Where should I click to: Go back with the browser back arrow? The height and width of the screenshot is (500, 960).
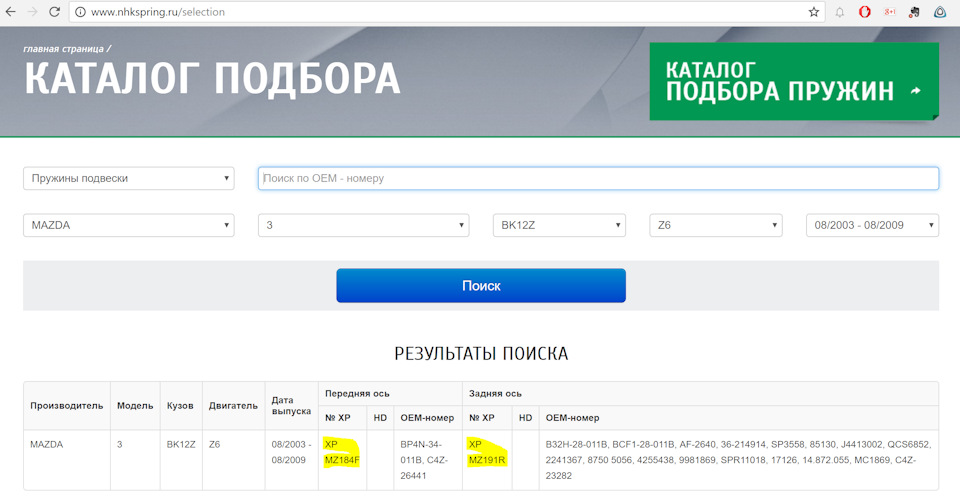(x=11, y=12)
